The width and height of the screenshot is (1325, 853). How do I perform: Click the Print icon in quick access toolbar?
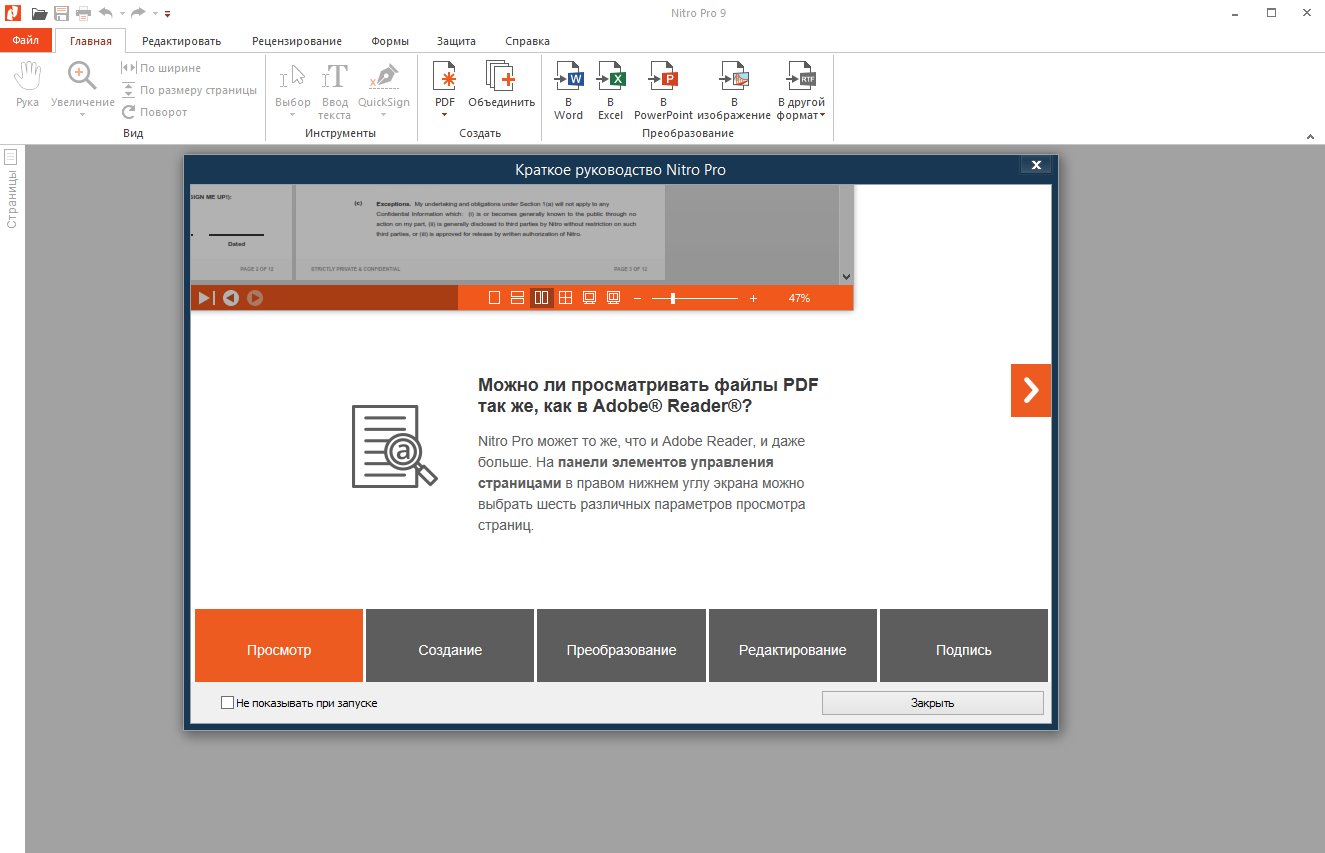(x=83, y=13)
